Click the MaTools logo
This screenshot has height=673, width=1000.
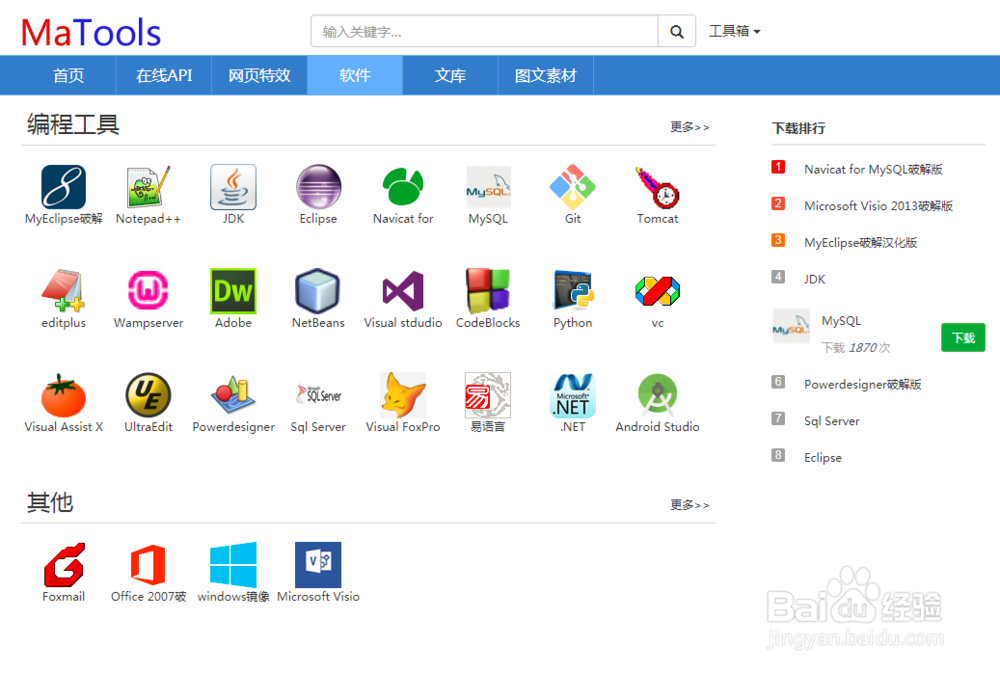(x=91, y=33)
